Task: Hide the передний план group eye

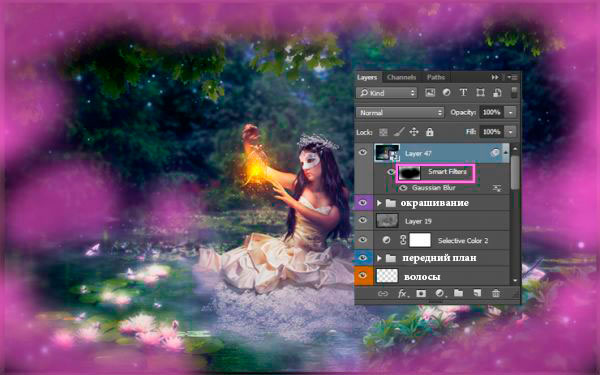Action: (x=363, y=258)
